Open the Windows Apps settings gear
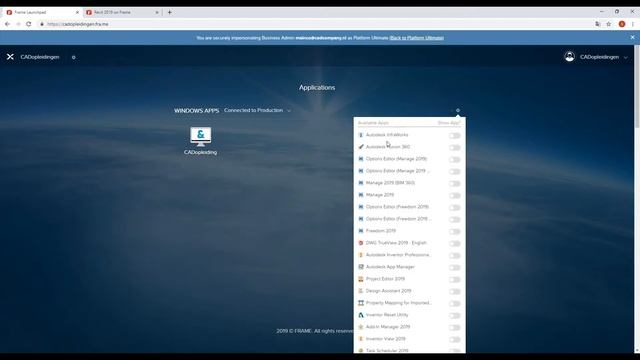This screenshot has width=640, height=360. coord(458,110)
